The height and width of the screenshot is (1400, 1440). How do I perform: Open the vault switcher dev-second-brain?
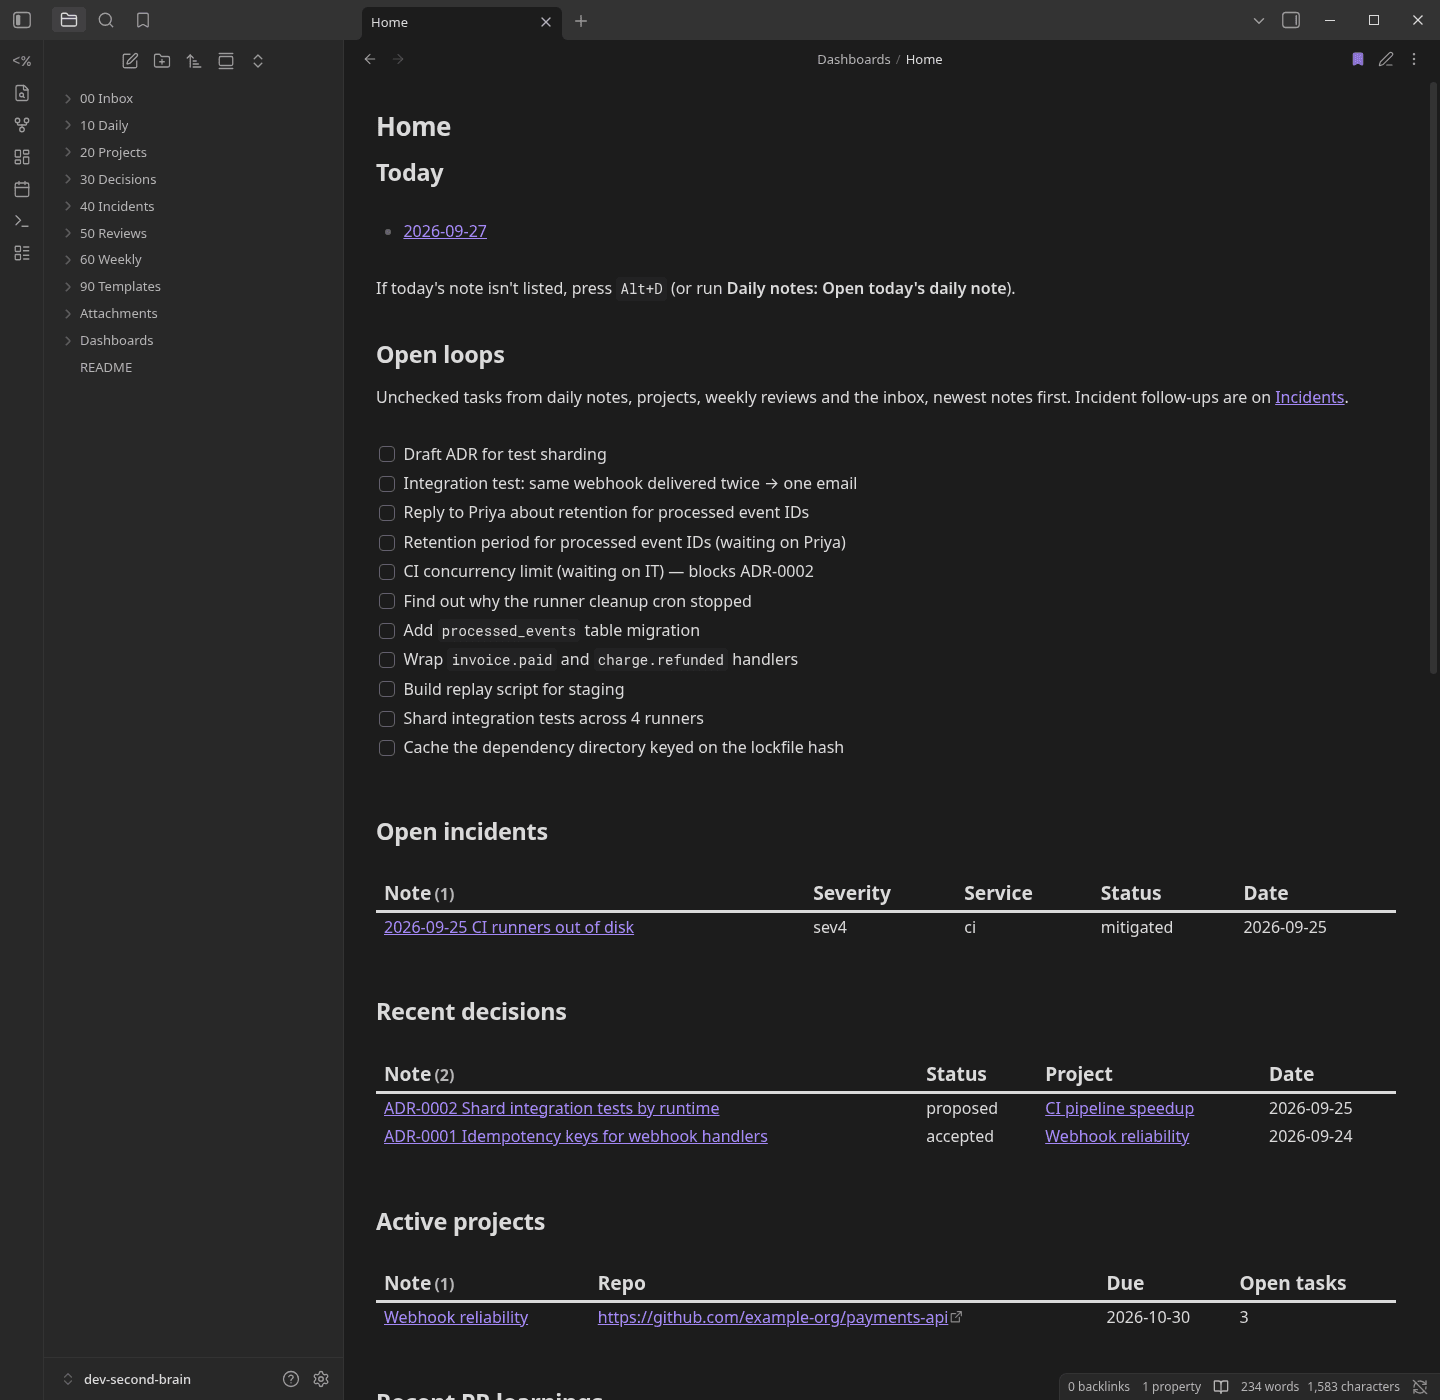coord(137,1379)
